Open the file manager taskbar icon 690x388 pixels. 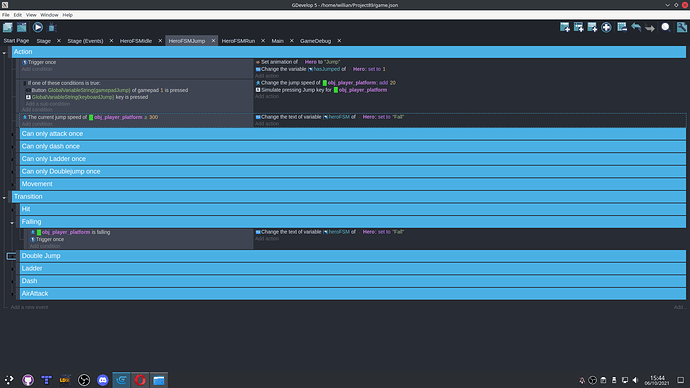pos(159,380)
